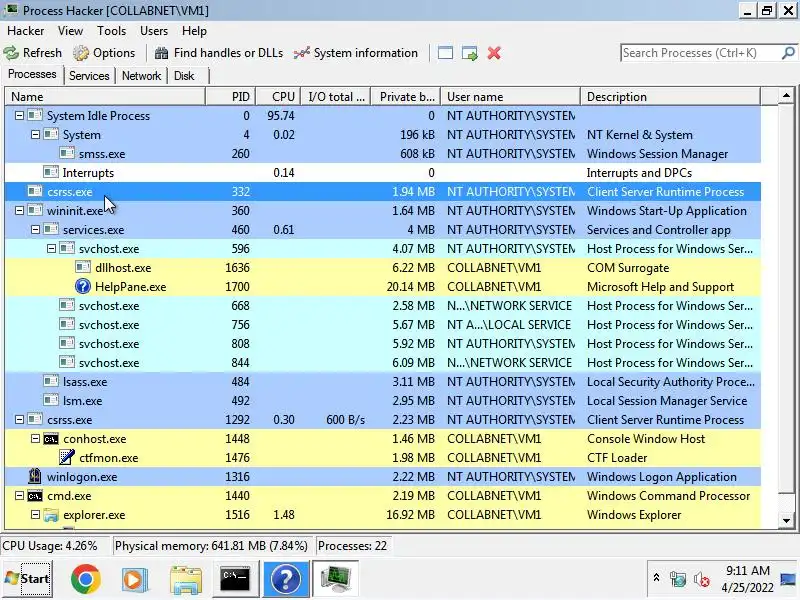Switch to the Network tab
Image resolution: width=800 pixels, height=600 pixels.
[x=141, y=76]
